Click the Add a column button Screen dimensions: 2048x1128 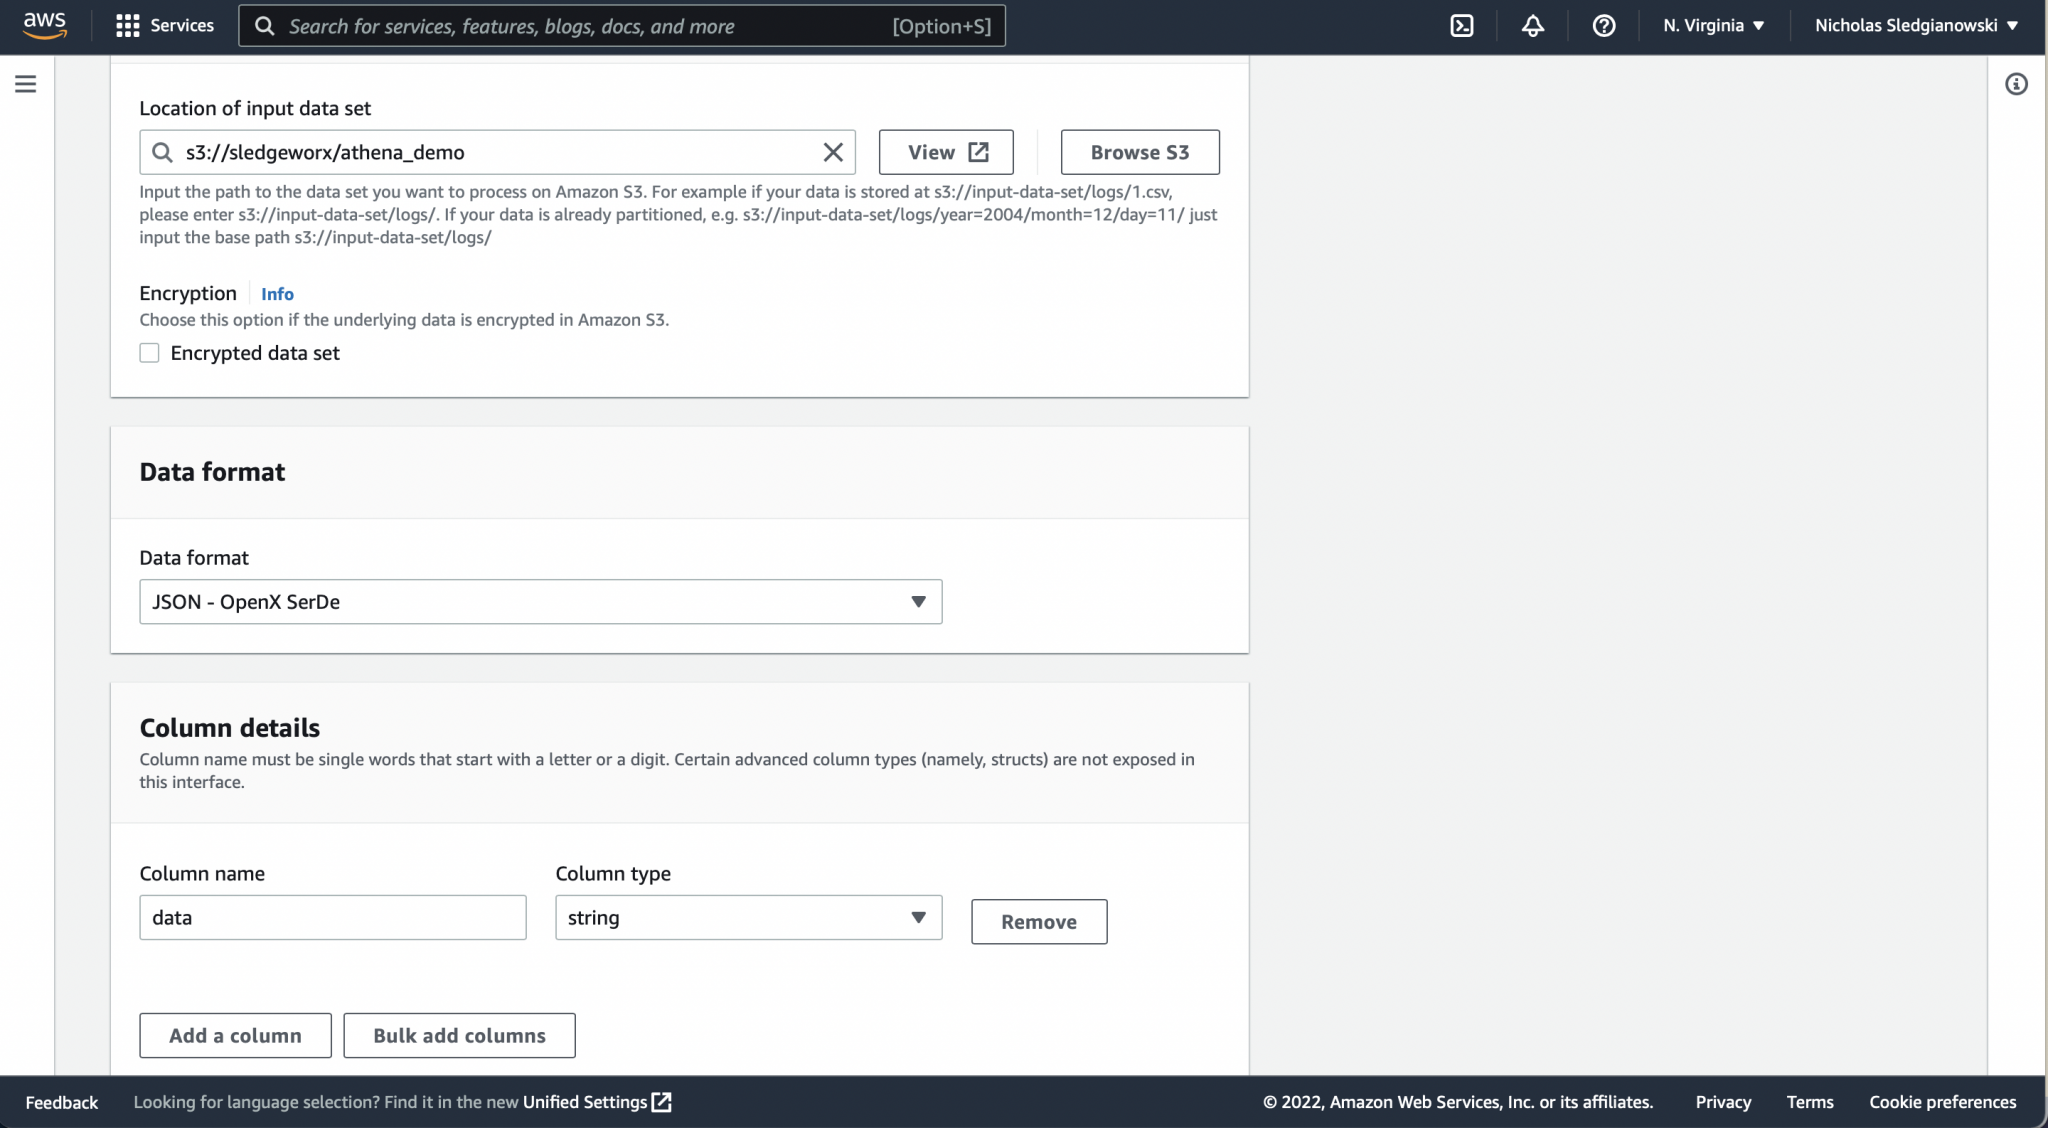(235, 1035)
